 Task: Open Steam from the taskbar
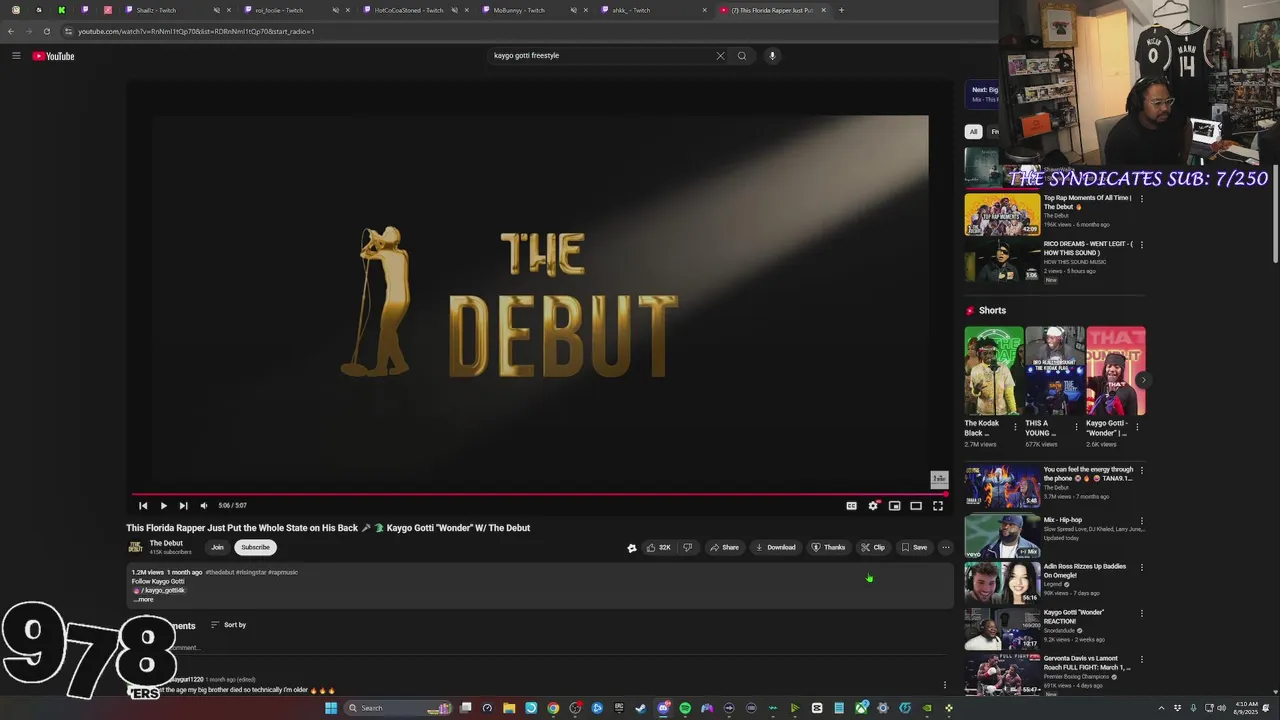tap(641, 708)
